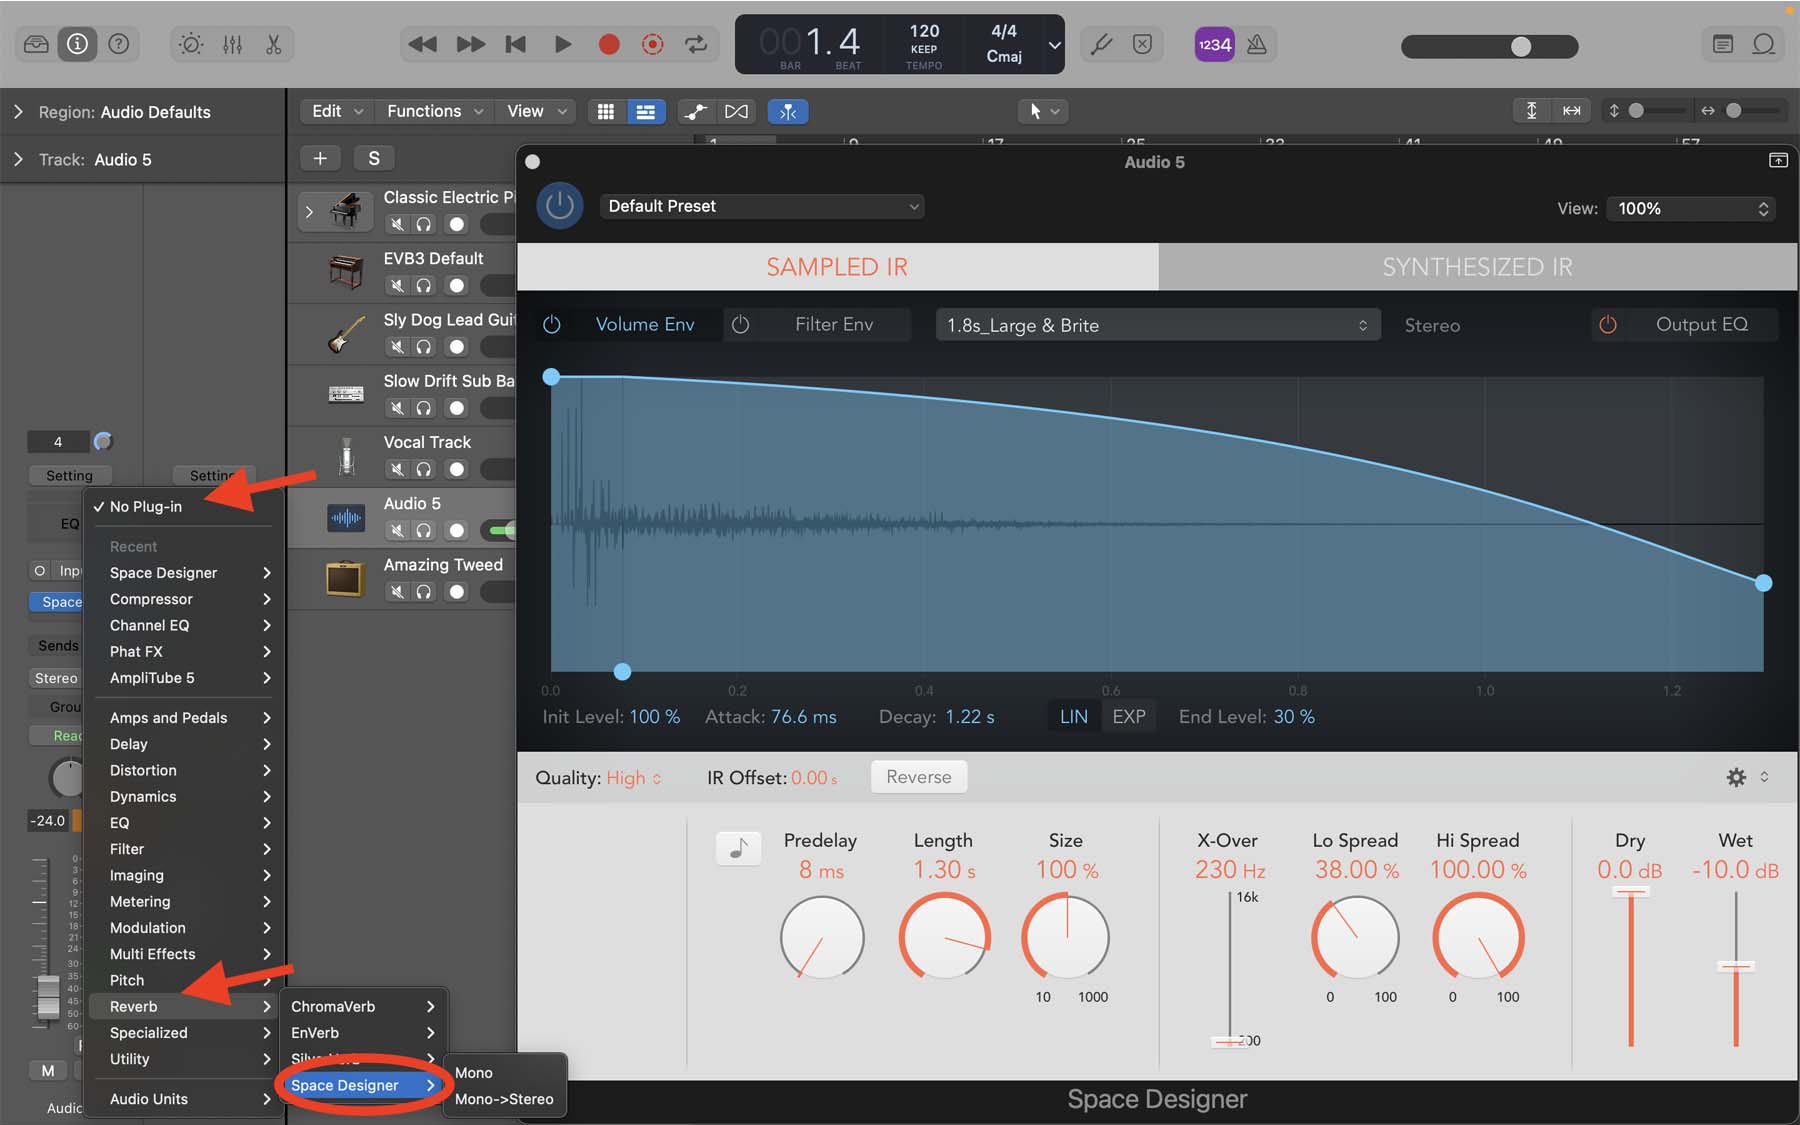Start playback with Play button
This screenshot has width=1800, height=1125.
click(562, 44)
